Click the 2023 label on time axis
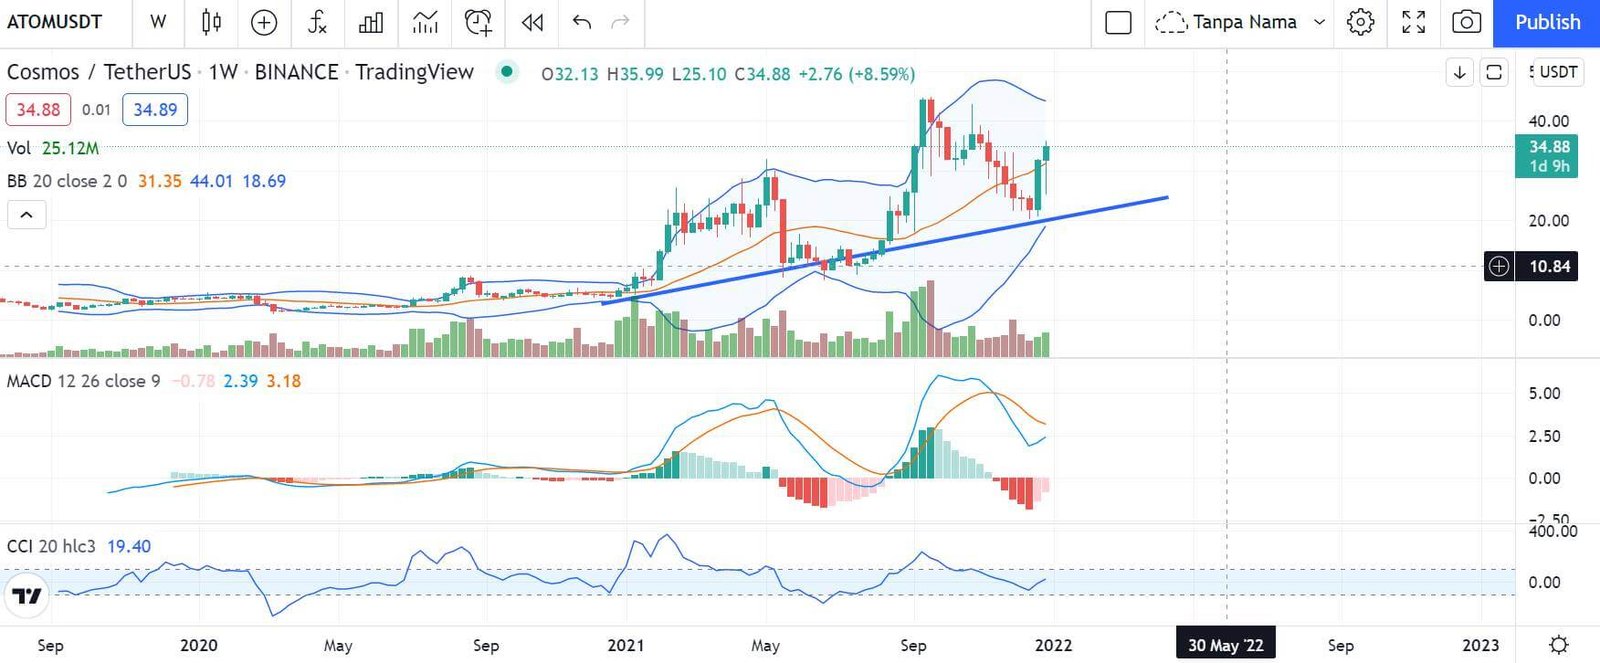The height and width of the screenshot is (663, 1600). 1481,645
